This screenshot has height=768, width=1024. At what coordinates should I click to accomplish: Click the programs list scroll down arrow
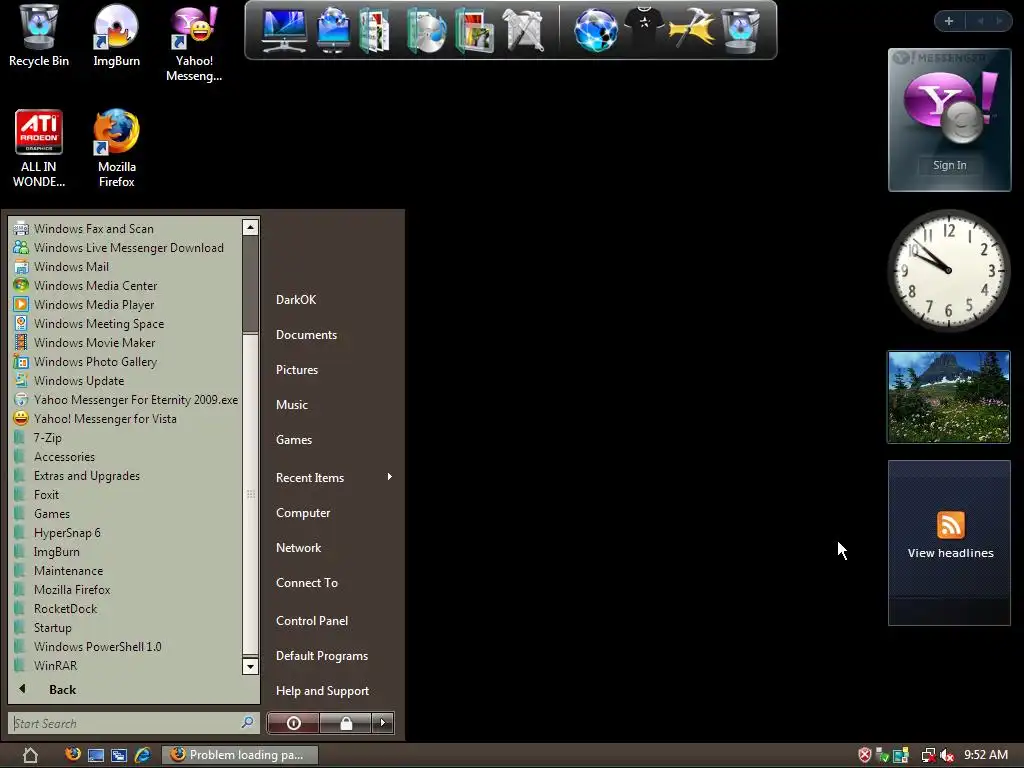250,666
